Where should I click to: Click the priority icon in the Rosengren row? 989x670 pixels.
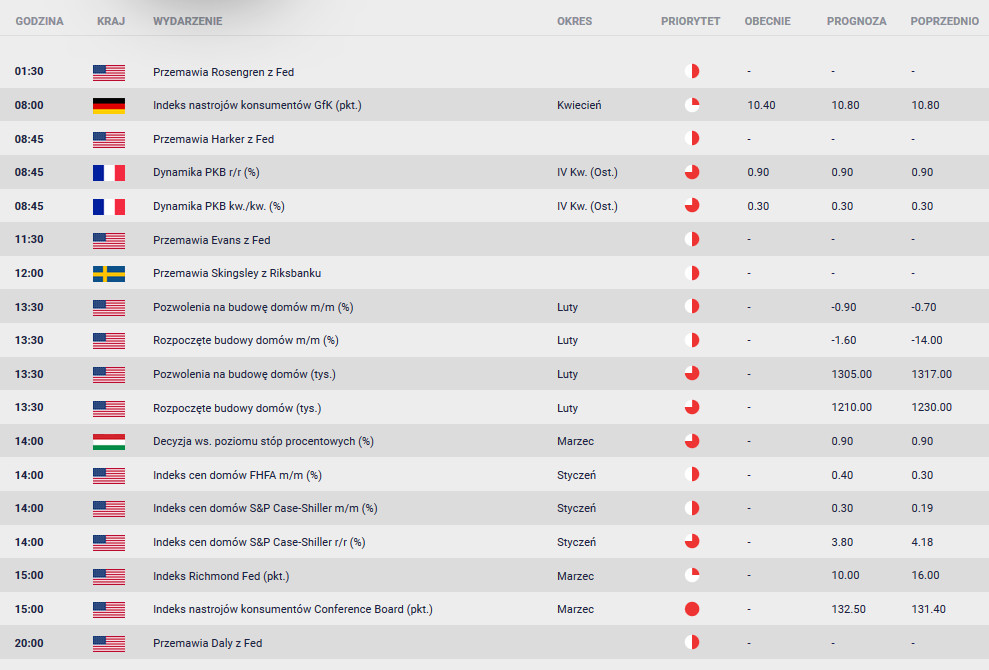(x=692, y=71)
